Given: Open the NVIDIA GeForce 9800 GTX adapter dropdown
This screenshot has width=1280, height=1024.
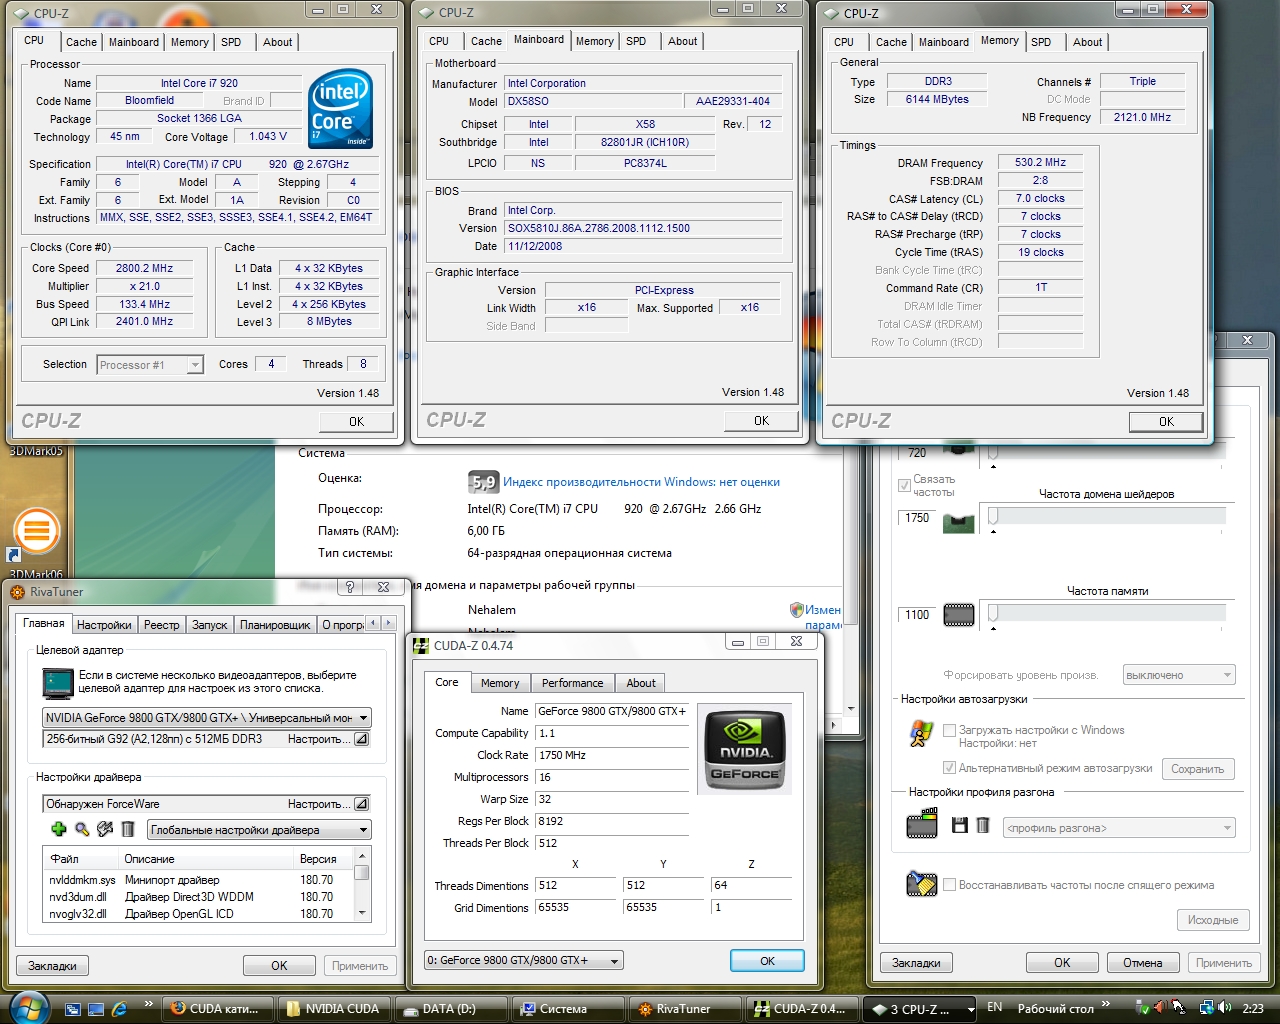Looking at the screenshot, I should click(207, 717).
